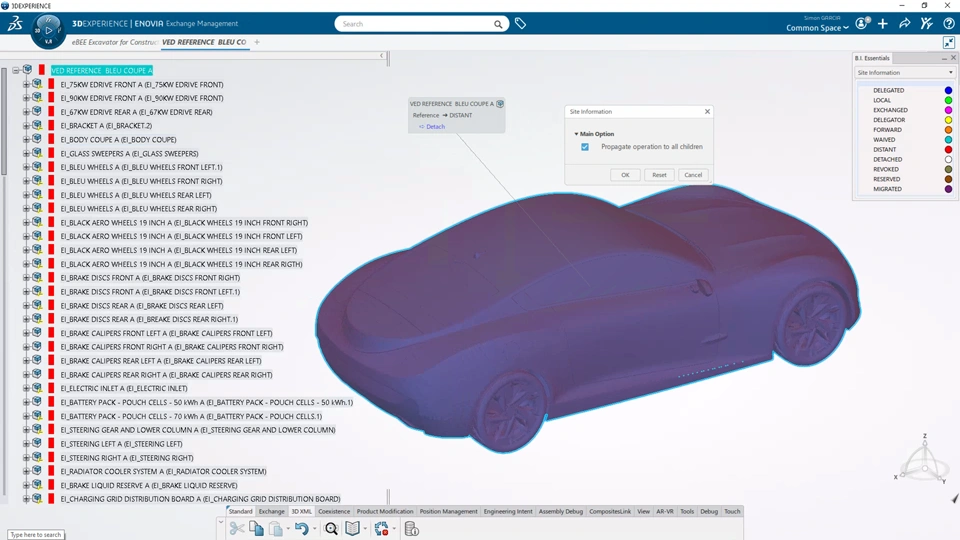Expand the EI_GLASS SWEEPERS A node
Viewport: 960px width, 540px height.
tap(26, 154)
